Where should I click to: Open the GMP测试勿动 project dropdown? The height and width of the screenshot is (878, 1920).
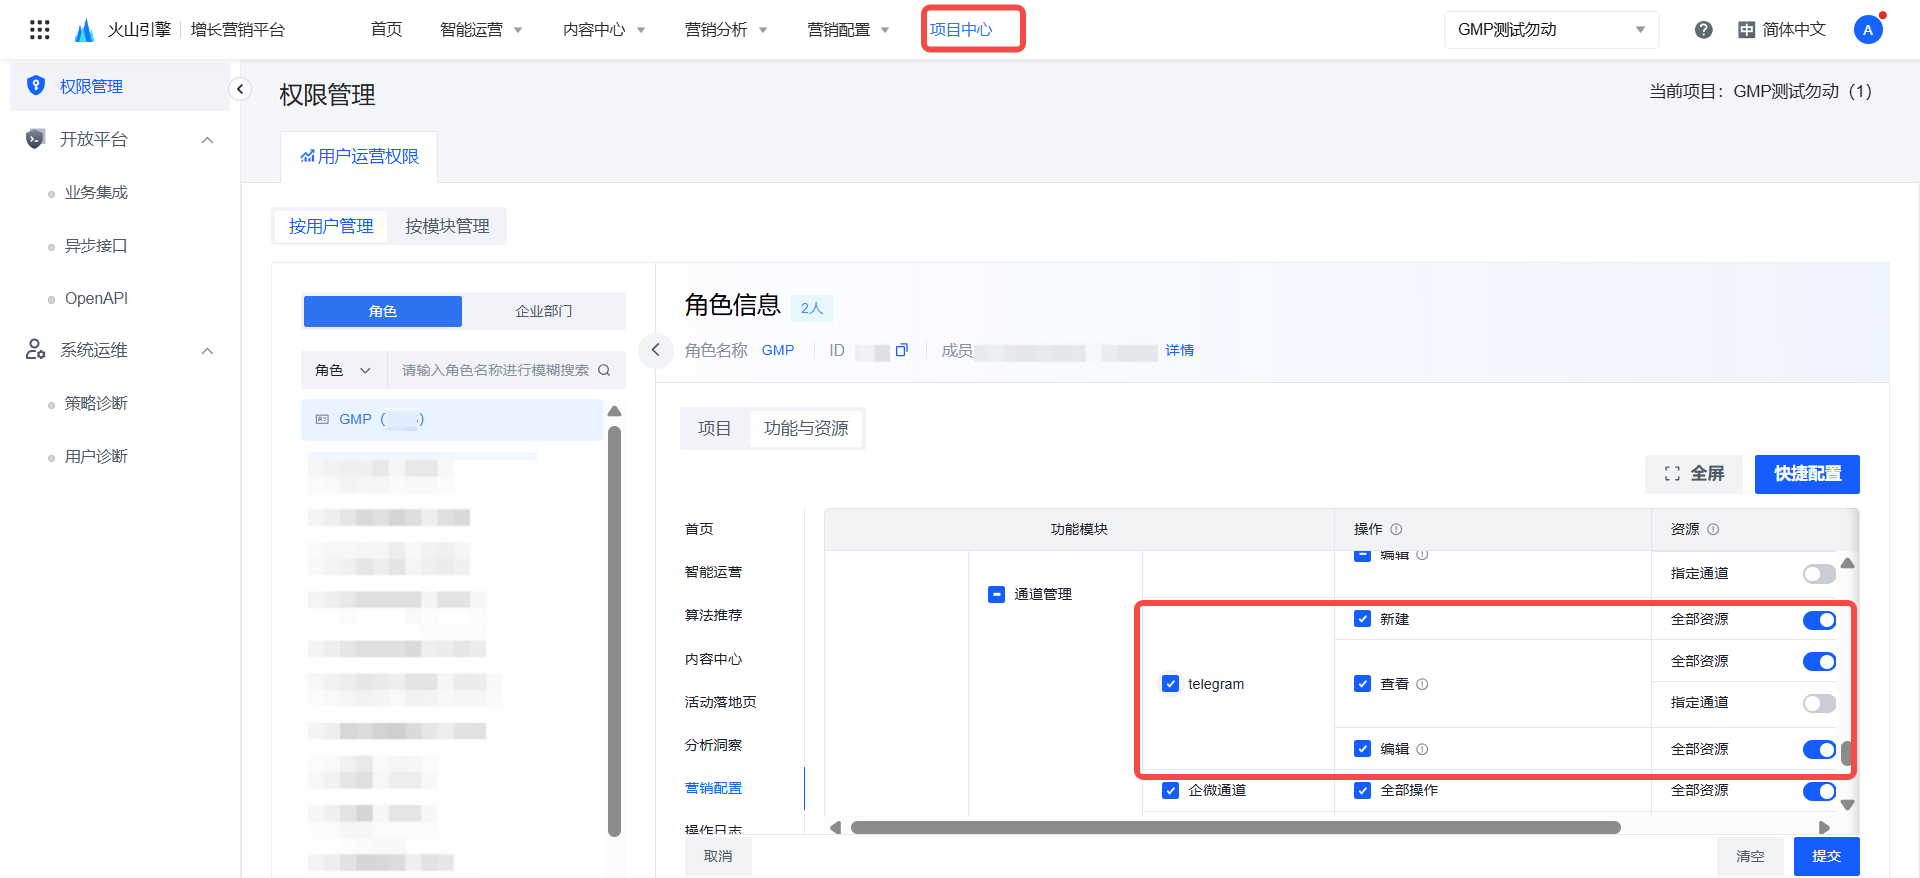tap(1550, 30)
